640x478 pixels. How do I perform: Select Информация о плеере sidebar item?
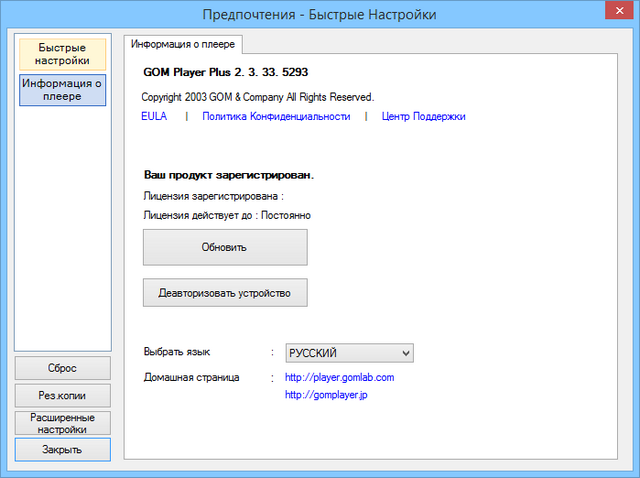click(x=62, y=90)
